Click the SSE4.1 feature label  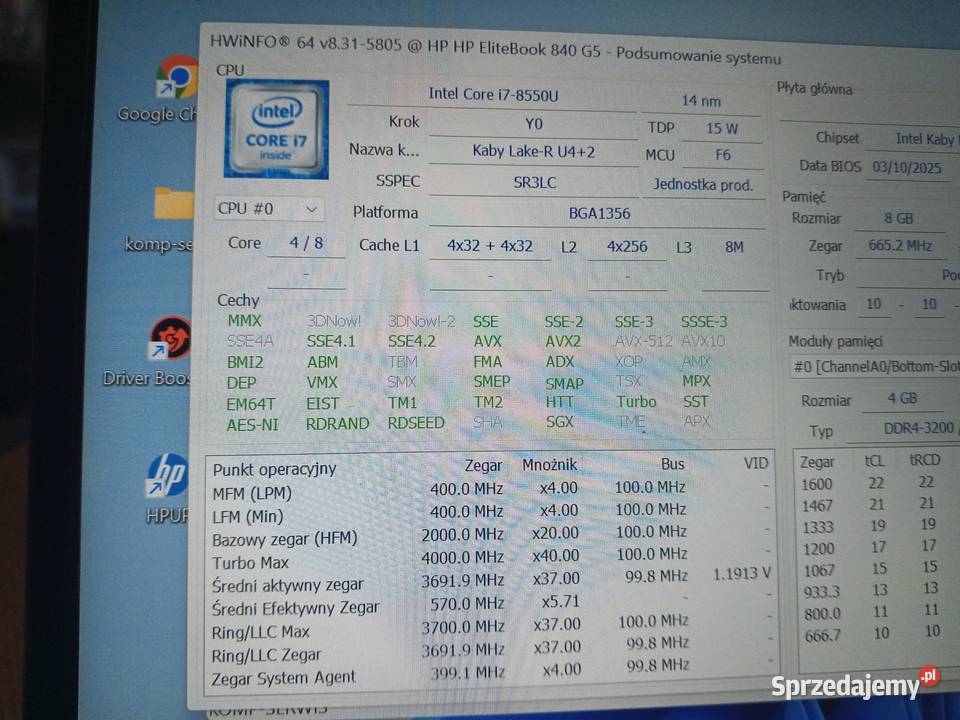point(331,341)
